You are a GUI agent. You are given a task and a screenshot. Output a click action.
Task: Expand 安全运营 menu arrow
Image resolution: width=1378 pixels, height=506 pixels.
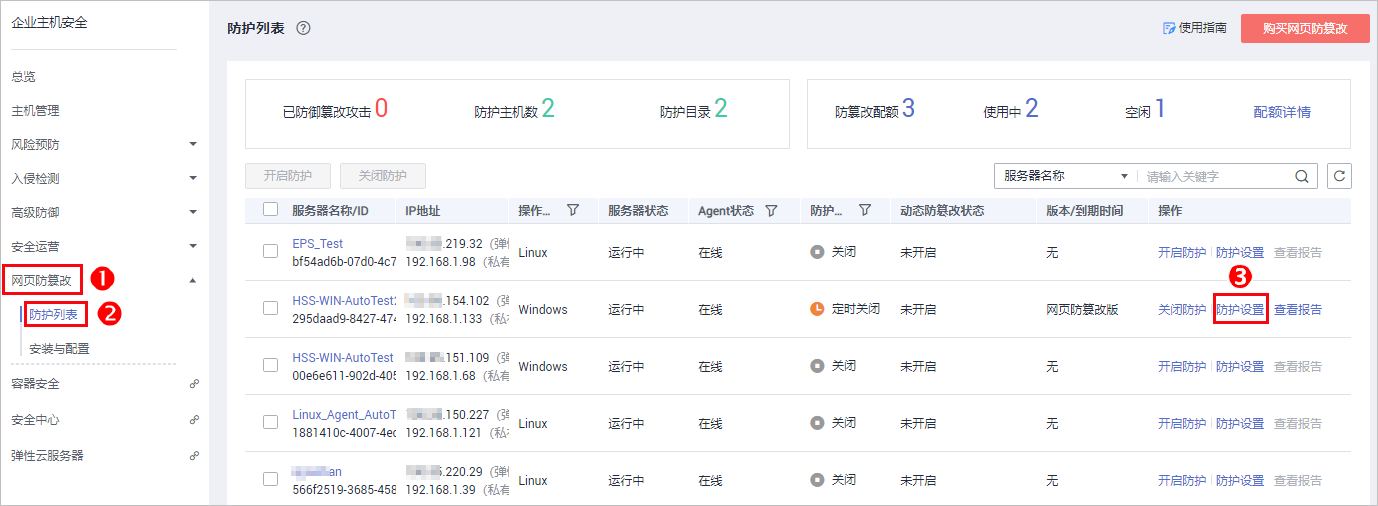pos(193,246)
